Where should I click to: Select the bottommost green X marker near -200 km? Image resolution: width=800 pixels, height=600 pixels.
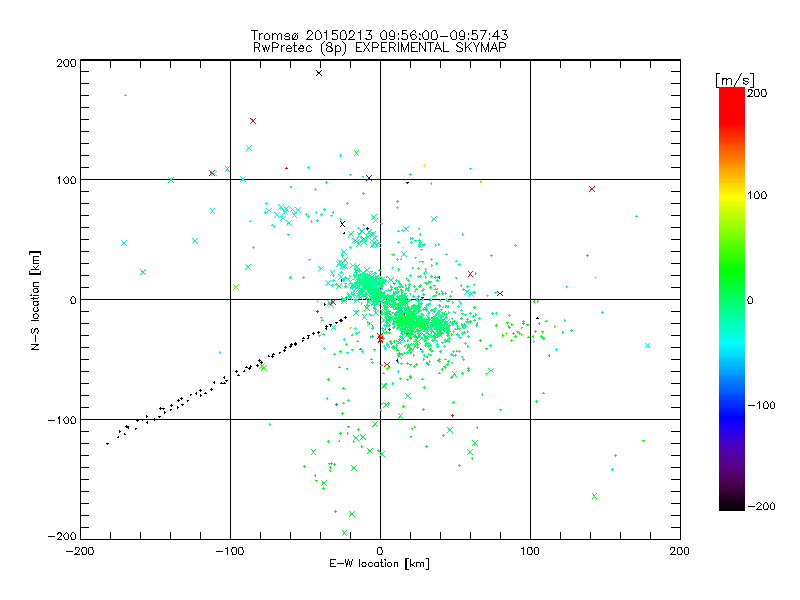click(x=344, y=533)
